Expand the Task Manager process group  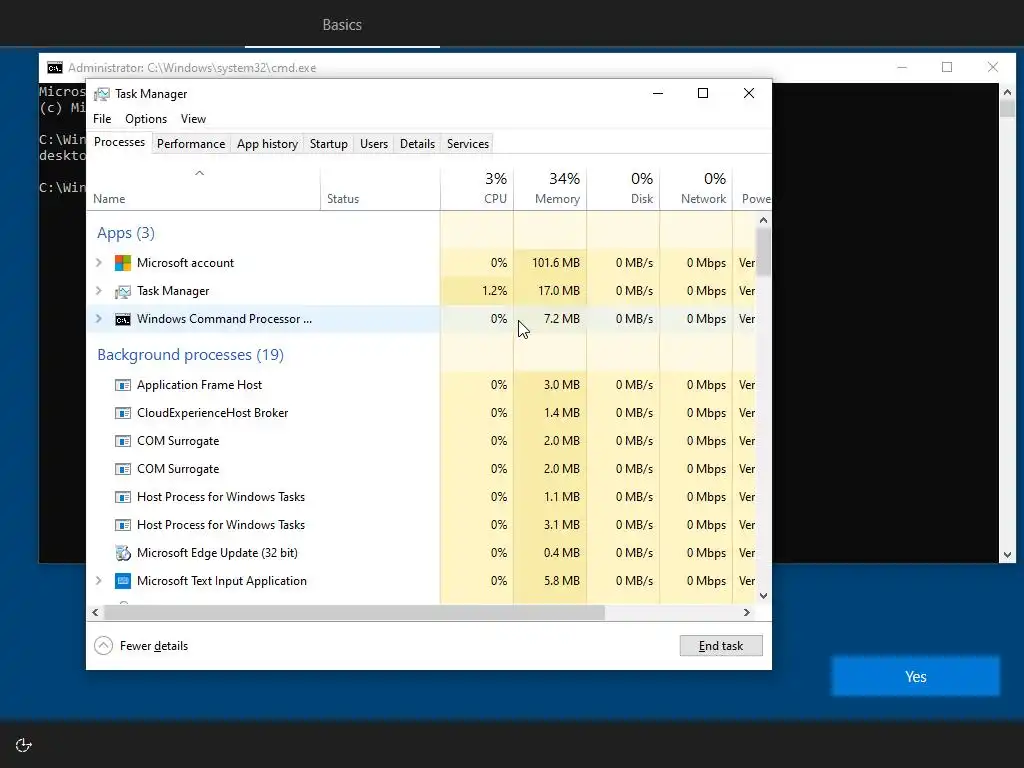[99, 291]
